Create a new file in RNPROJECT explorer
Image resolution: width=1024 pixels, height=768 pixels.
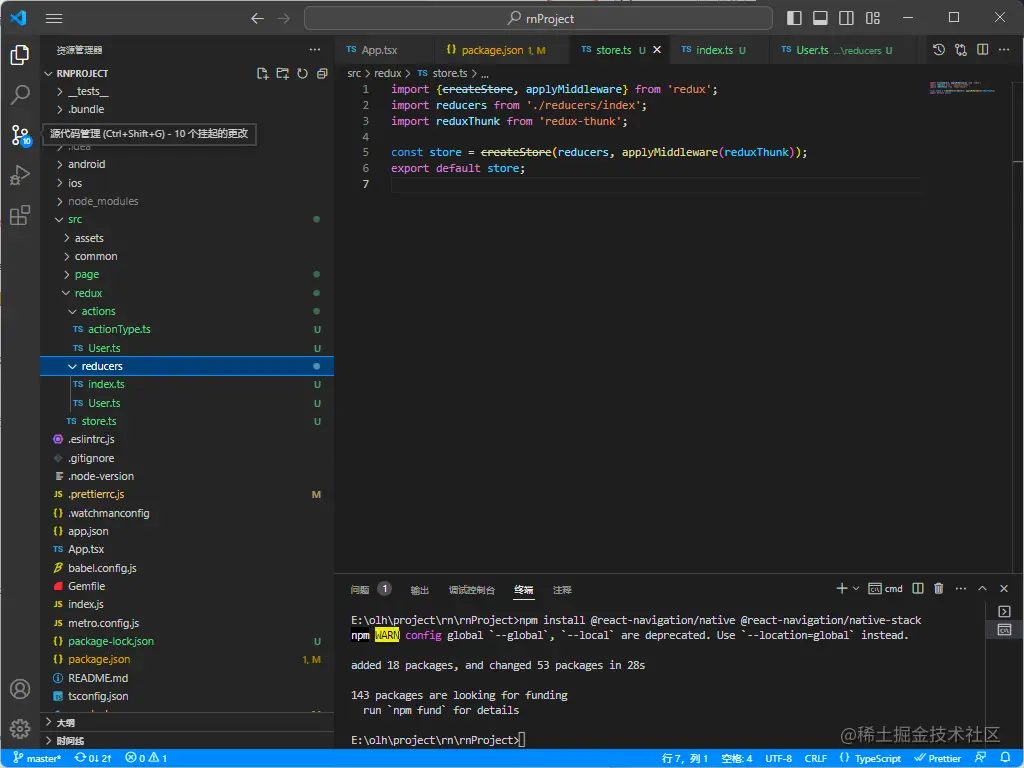(263, 73)
